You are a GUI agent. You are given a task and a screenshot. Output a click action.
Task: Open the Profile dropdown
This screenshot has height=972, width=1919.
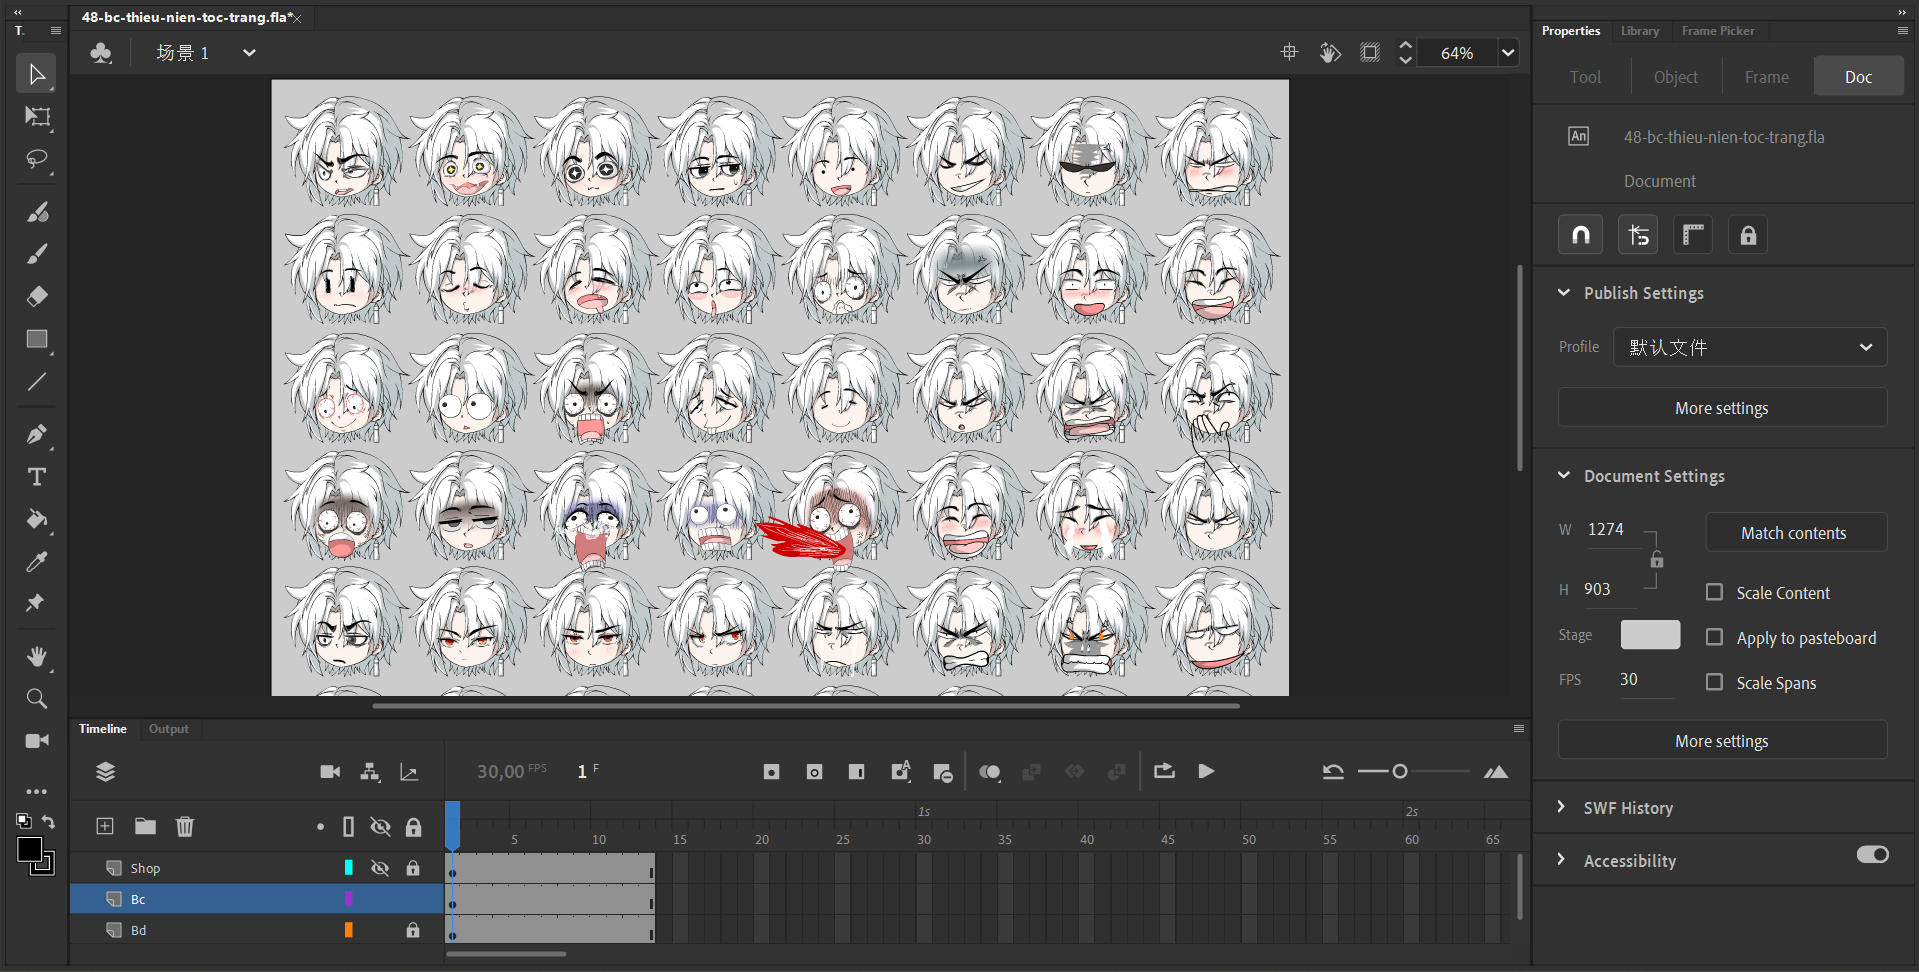pos(1750,347)
